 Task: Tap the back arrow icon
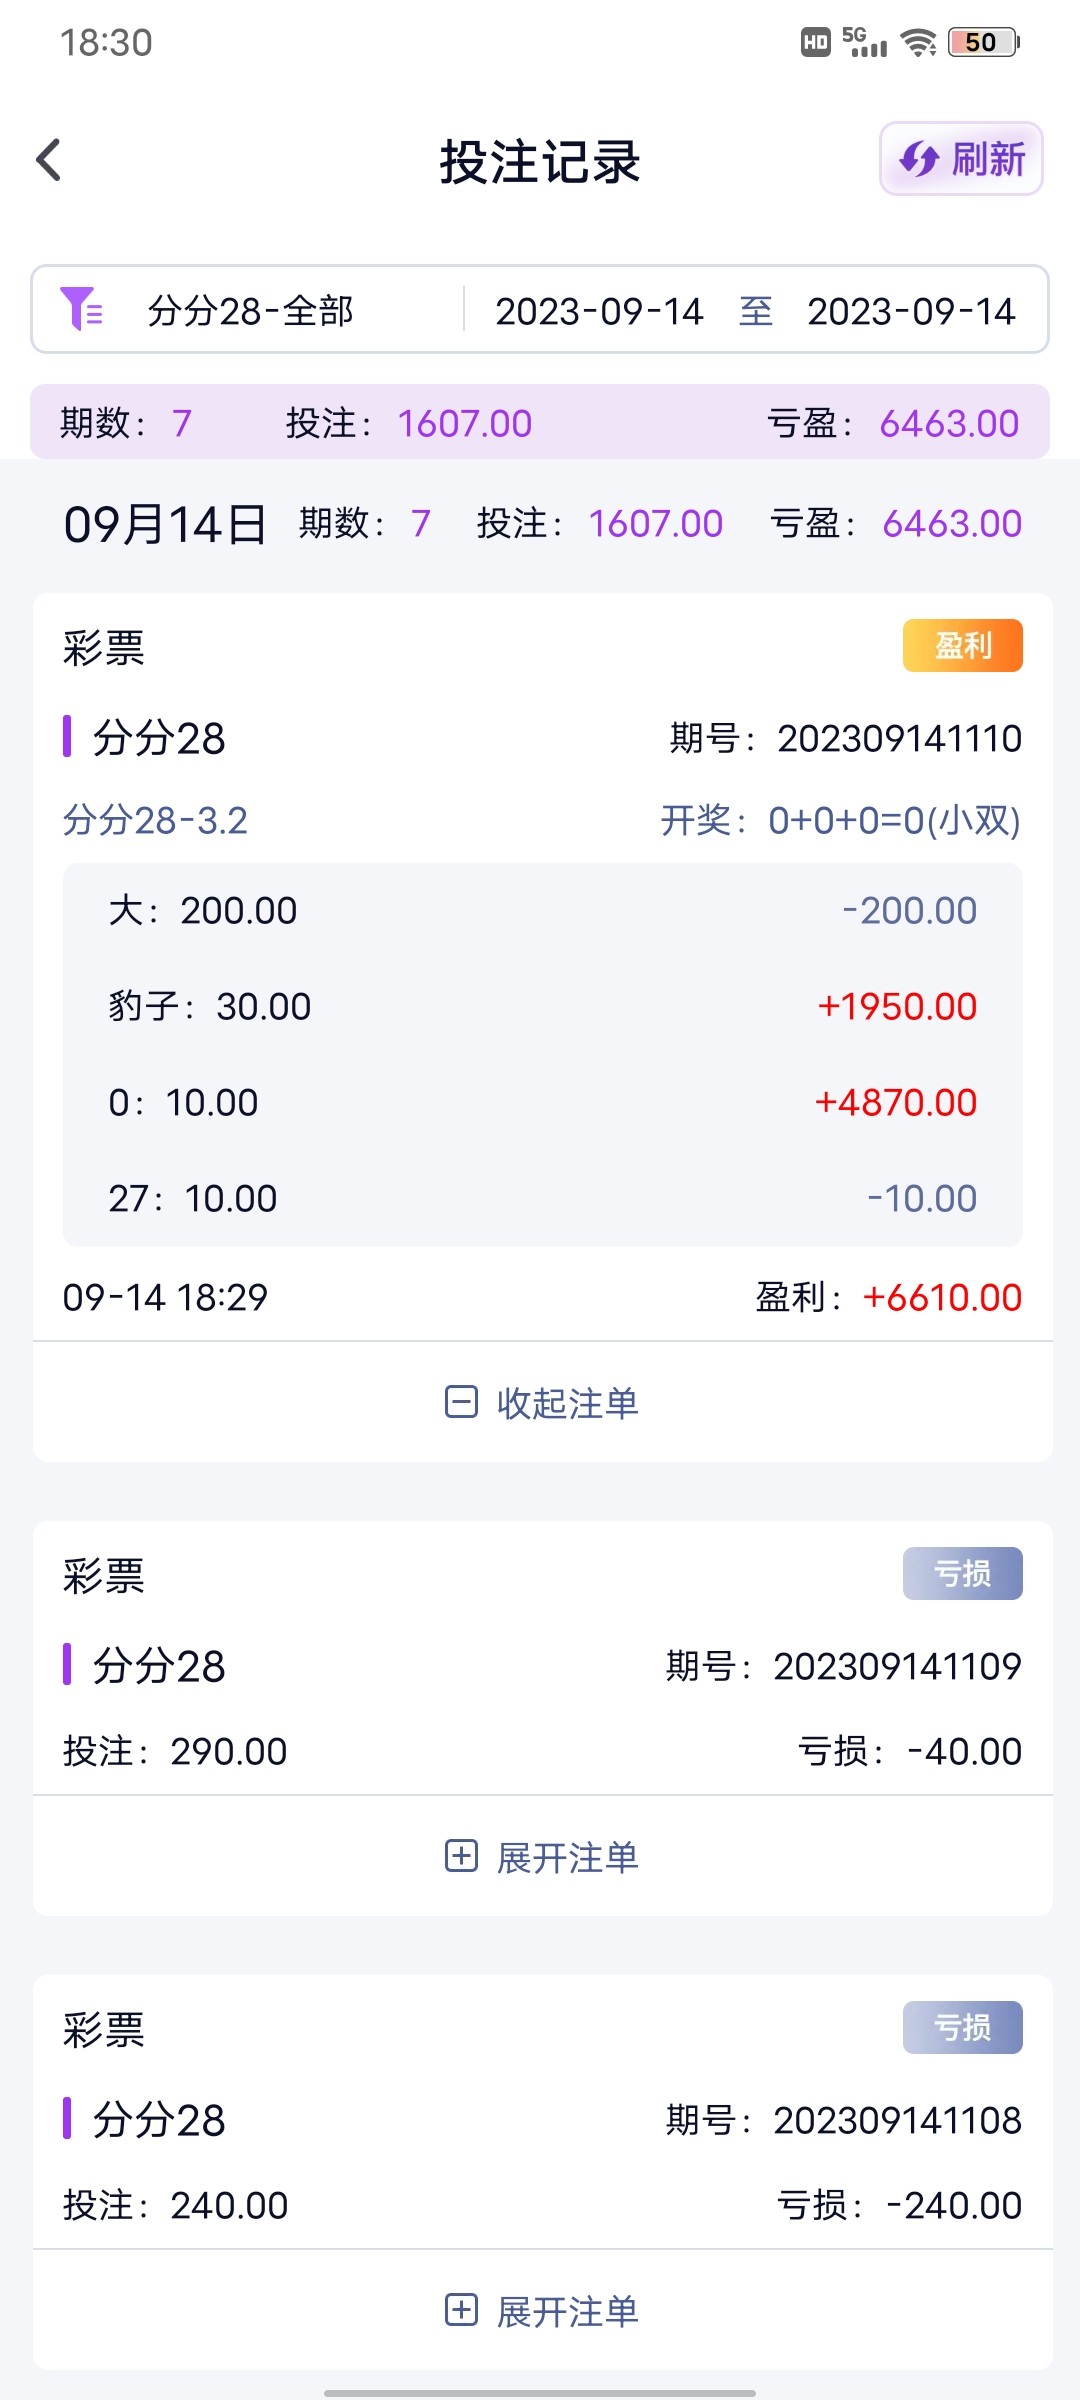point(49,160)
